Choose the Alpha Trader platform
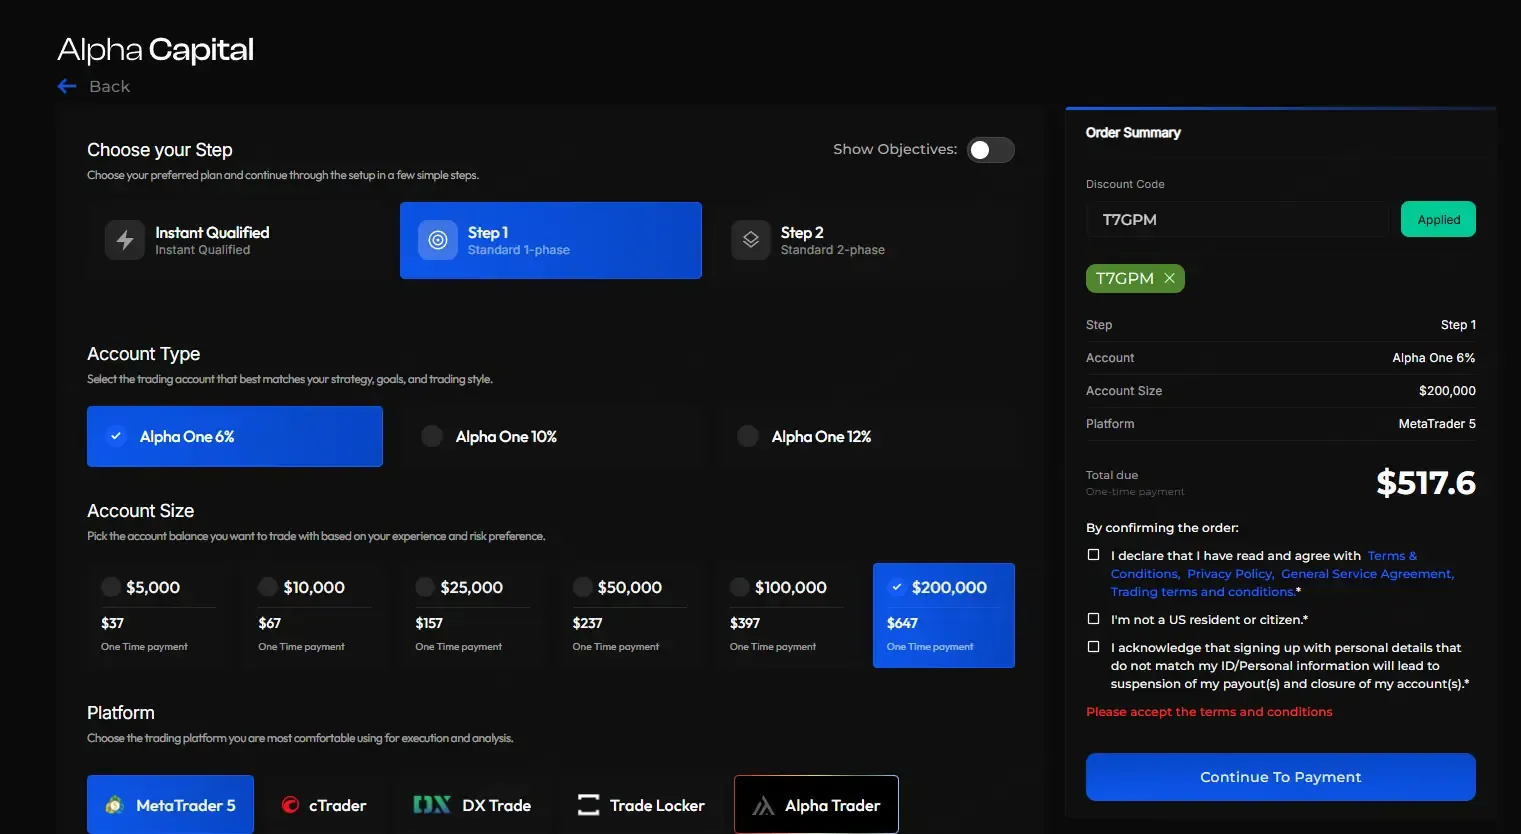 coord(816,804)
